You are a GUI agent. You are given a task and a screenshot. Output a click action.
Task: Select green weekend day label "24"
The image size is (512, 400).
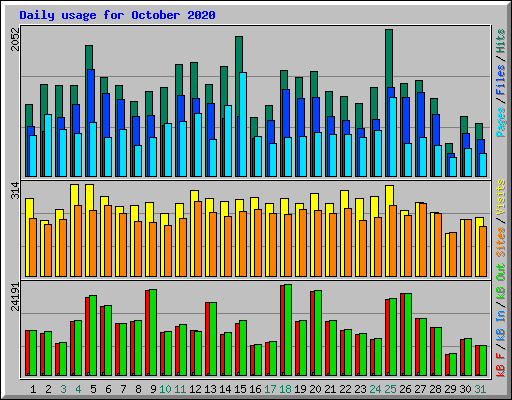click(x=375, y=389)
